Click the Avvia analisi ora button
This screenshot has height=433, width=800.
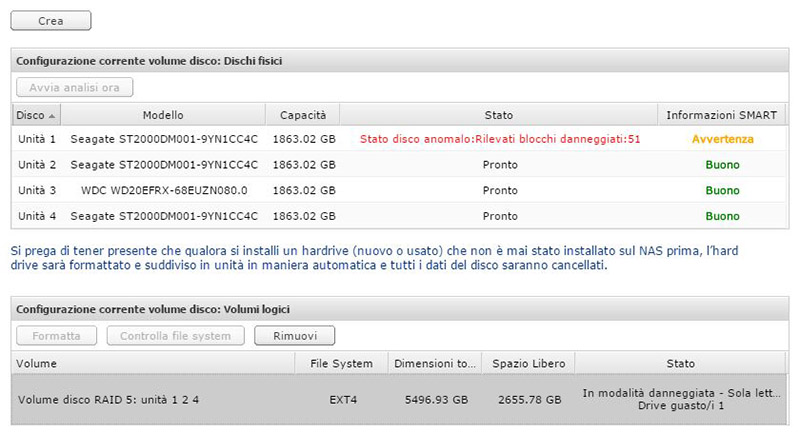(x=74, y=88)
